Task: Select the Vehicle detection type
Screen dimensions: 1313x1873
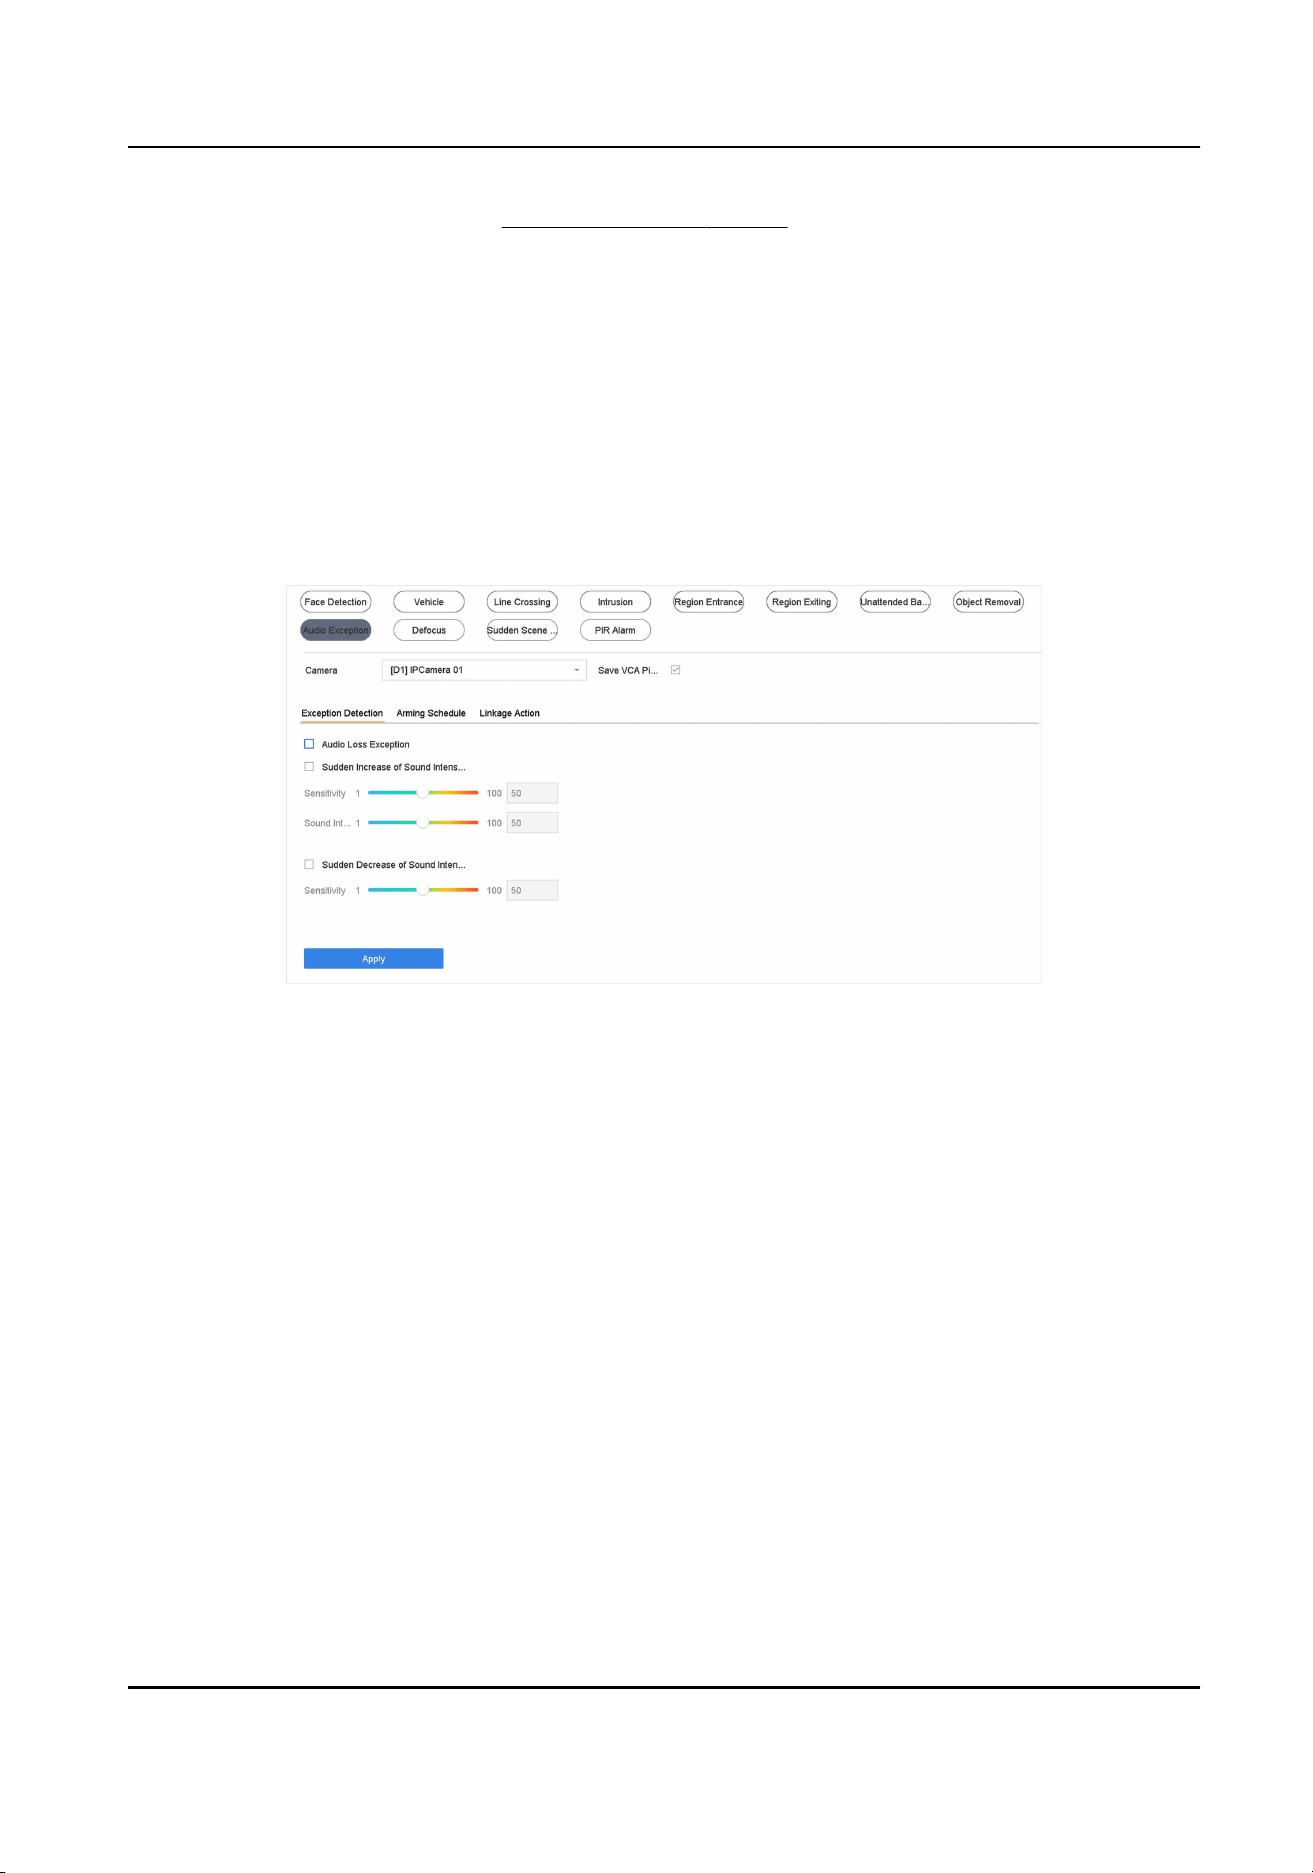Action: point(429,602)
